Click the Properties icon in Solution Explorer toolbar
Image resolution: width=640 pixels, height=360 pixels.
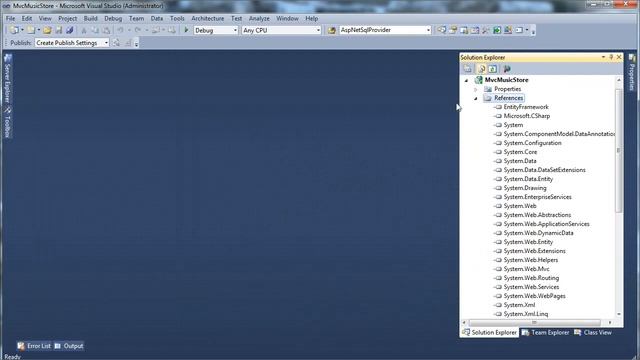point(468,69)
